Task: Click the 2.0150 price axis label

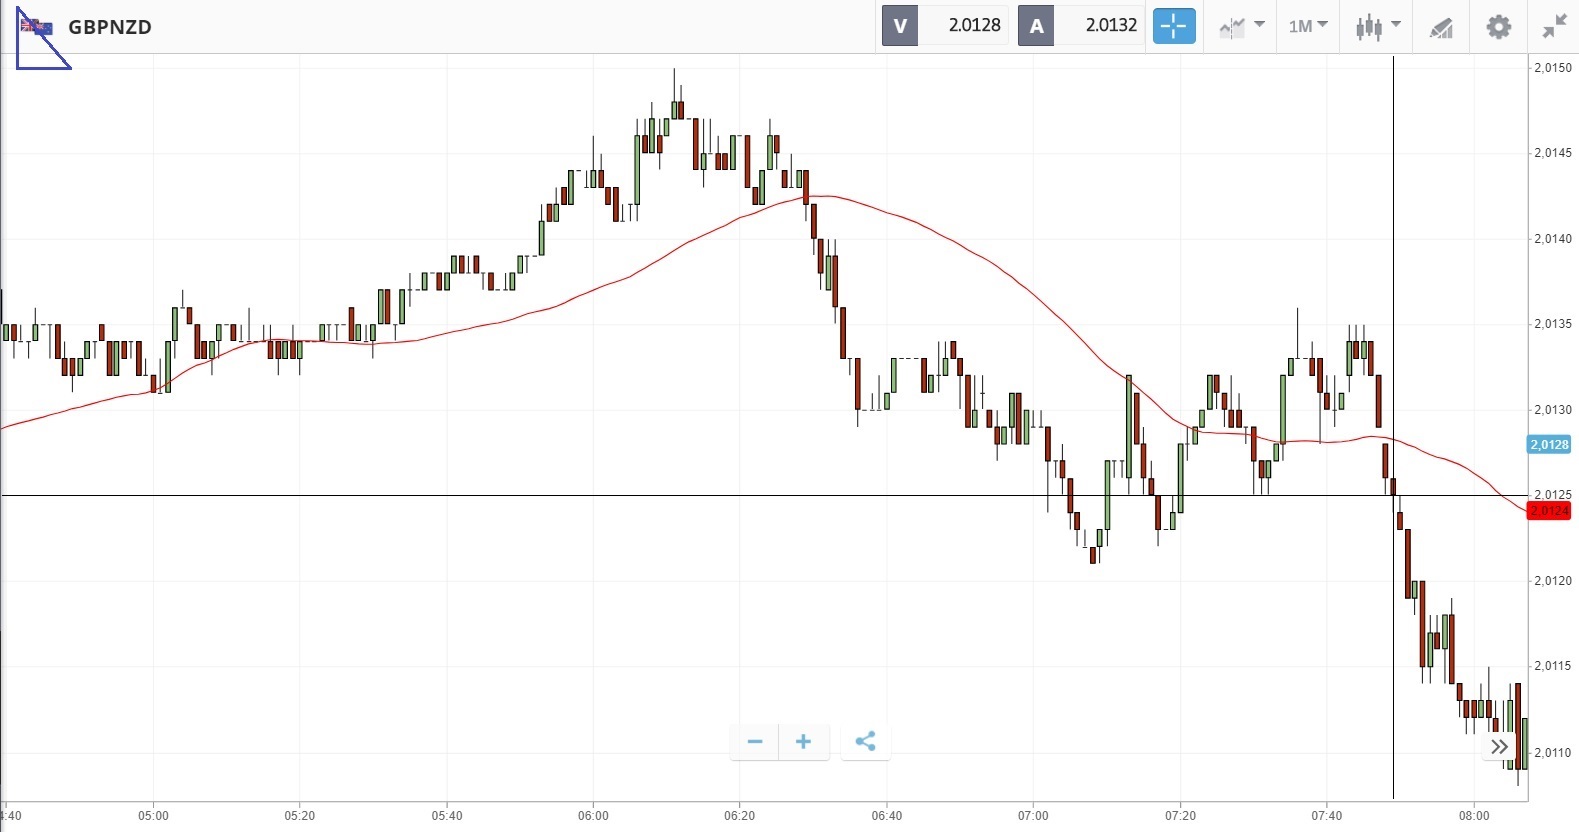Action: tap(1552, 68)
